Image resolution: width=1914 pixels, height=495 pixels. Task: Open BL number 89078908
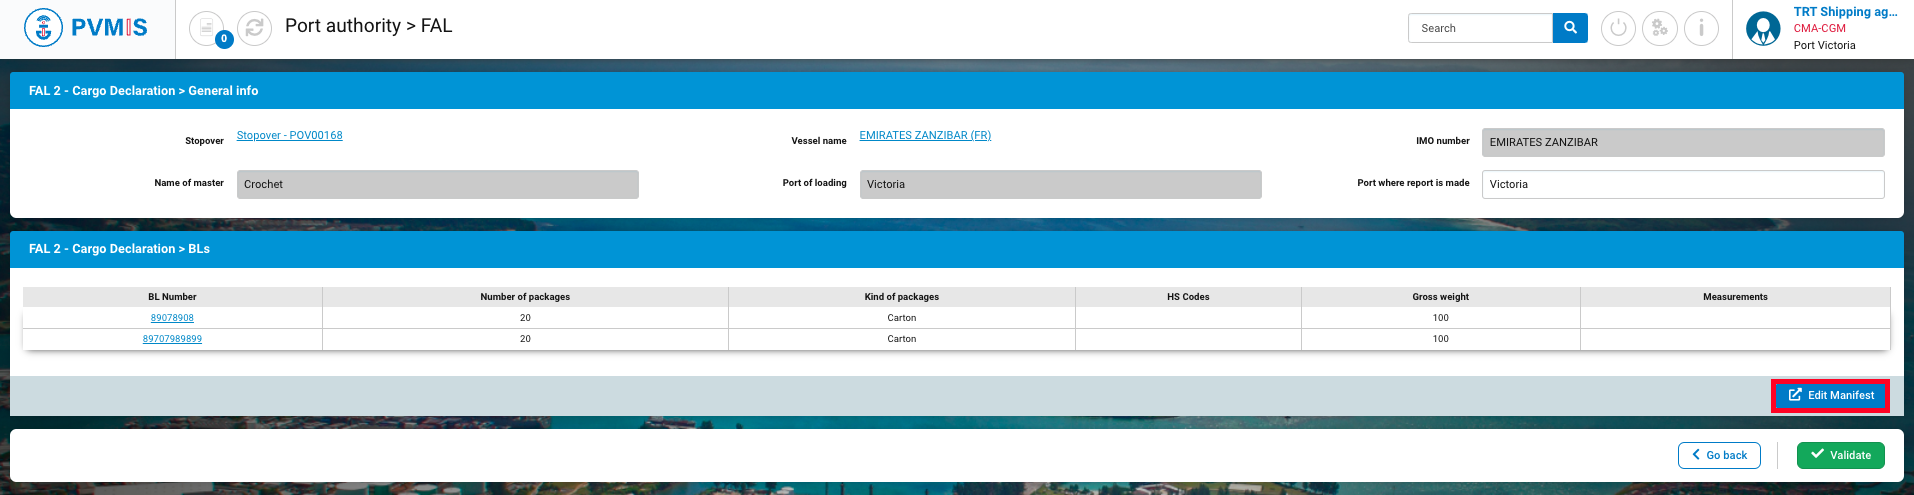point(172,318)
